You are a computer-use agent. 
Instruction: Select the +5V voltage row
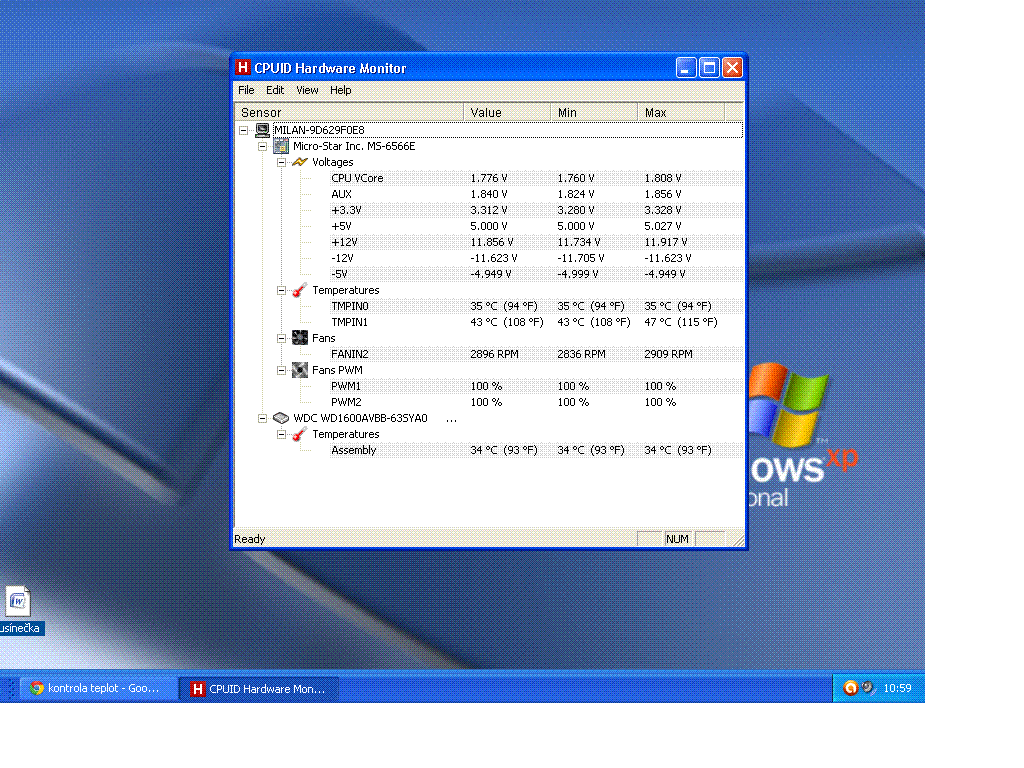pyautogui.click(x=536, y=226)
